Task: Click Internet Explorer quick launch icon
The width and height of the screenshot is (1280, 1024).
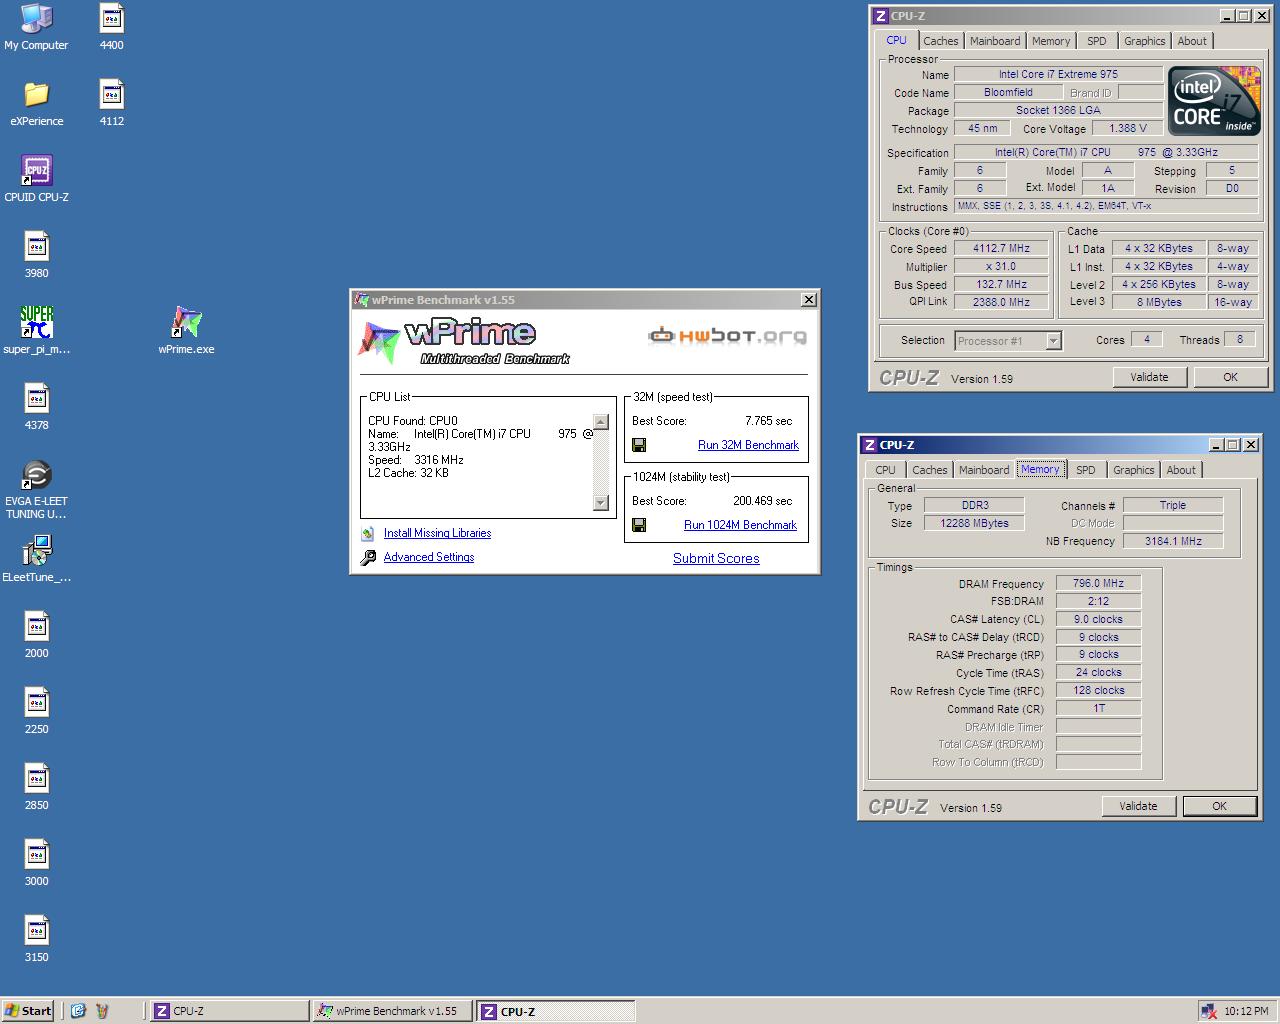Action: (79, 1011)
